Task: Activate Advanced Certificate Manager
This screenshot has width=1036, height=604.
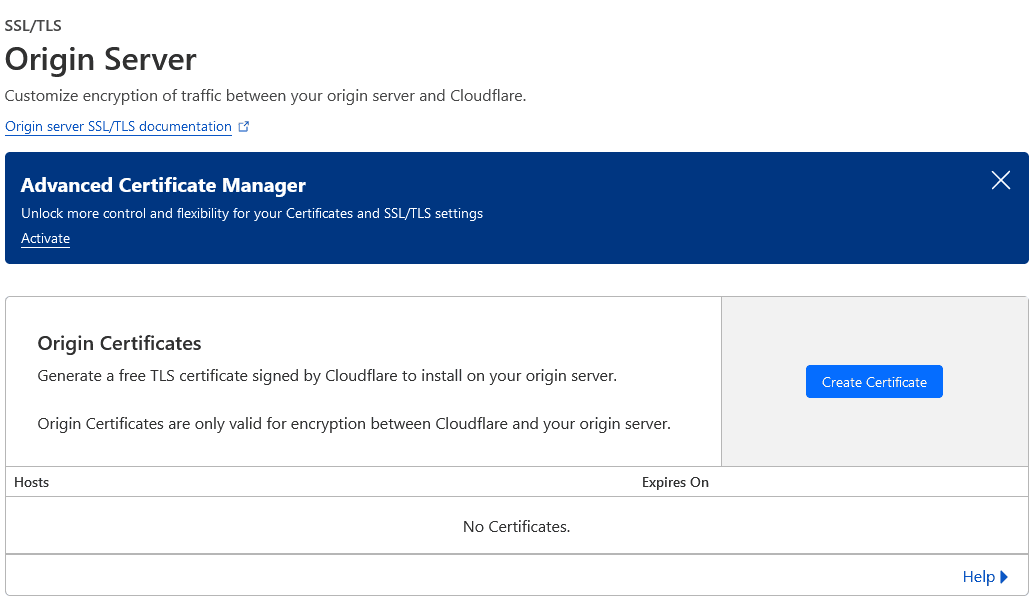Action: 45,239
